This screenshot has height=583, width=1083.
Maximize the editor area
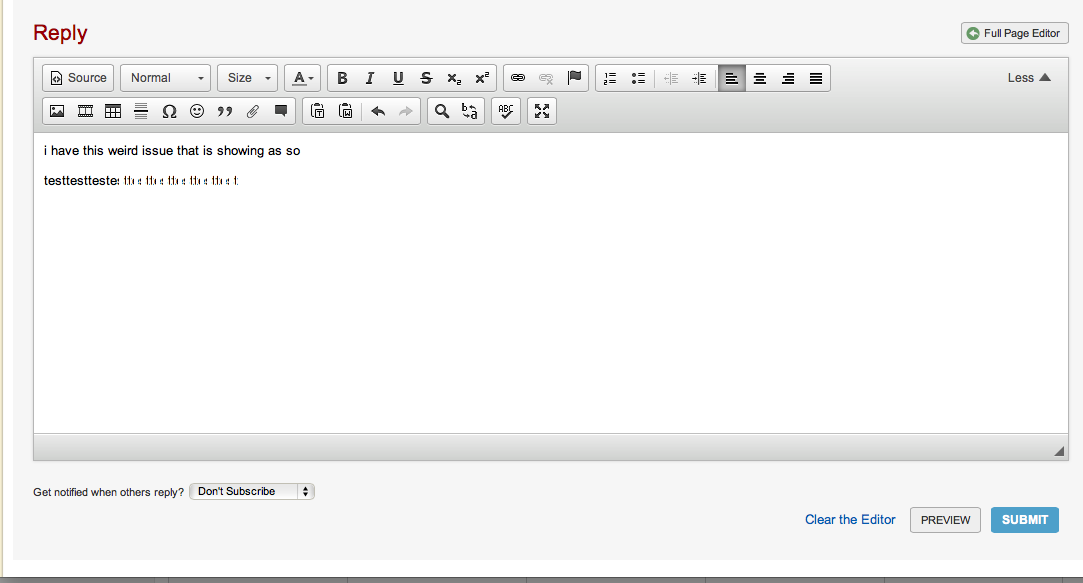542,111
